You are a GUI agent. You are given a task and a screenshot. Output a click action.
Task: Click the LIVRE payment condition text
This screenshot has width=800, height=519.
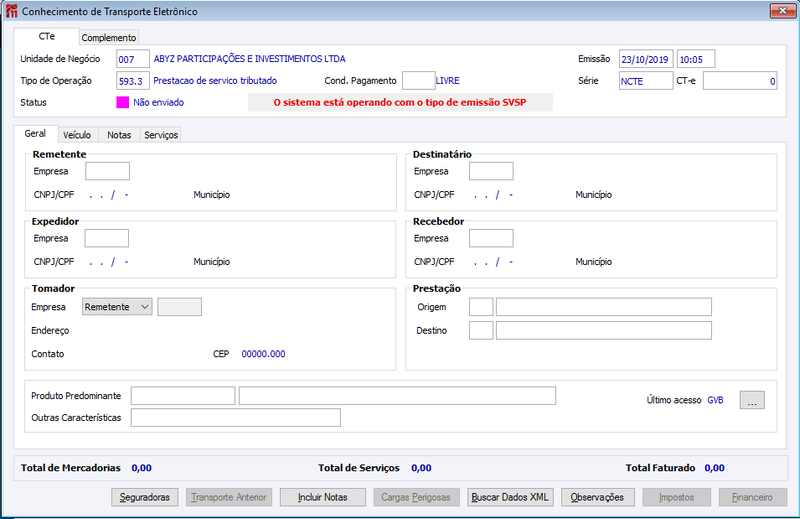pyautogui.click(x=447, y=81)
